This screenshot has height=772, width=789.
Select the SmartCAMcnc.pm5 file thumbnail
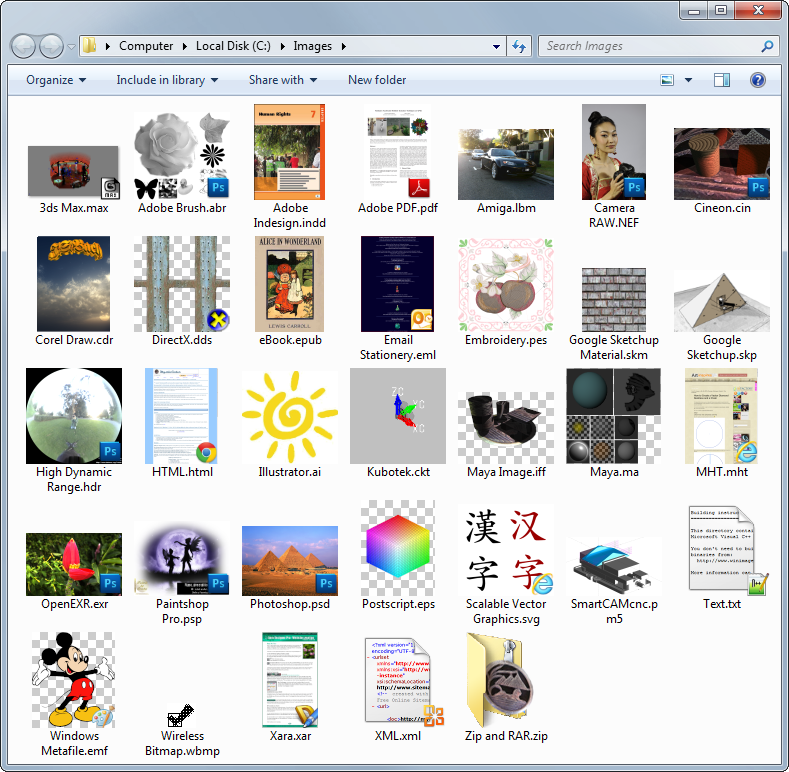[x=614, y=567]
